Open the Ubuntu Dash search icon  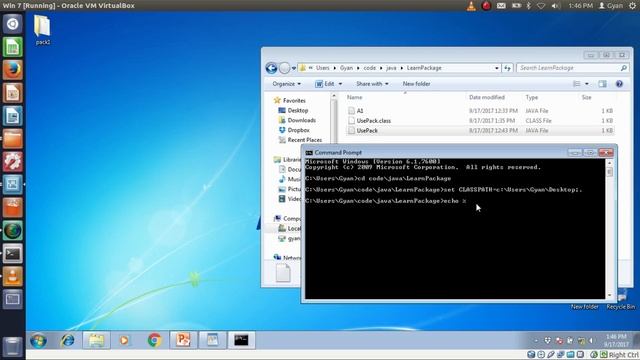point(13,24)
